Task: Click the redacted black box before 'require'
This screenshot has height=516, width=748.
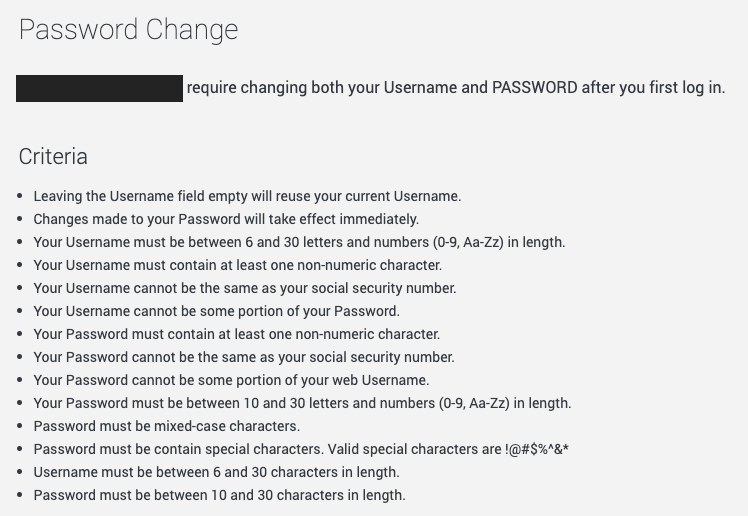Action: pyautogui.click(x=99, y=88)
